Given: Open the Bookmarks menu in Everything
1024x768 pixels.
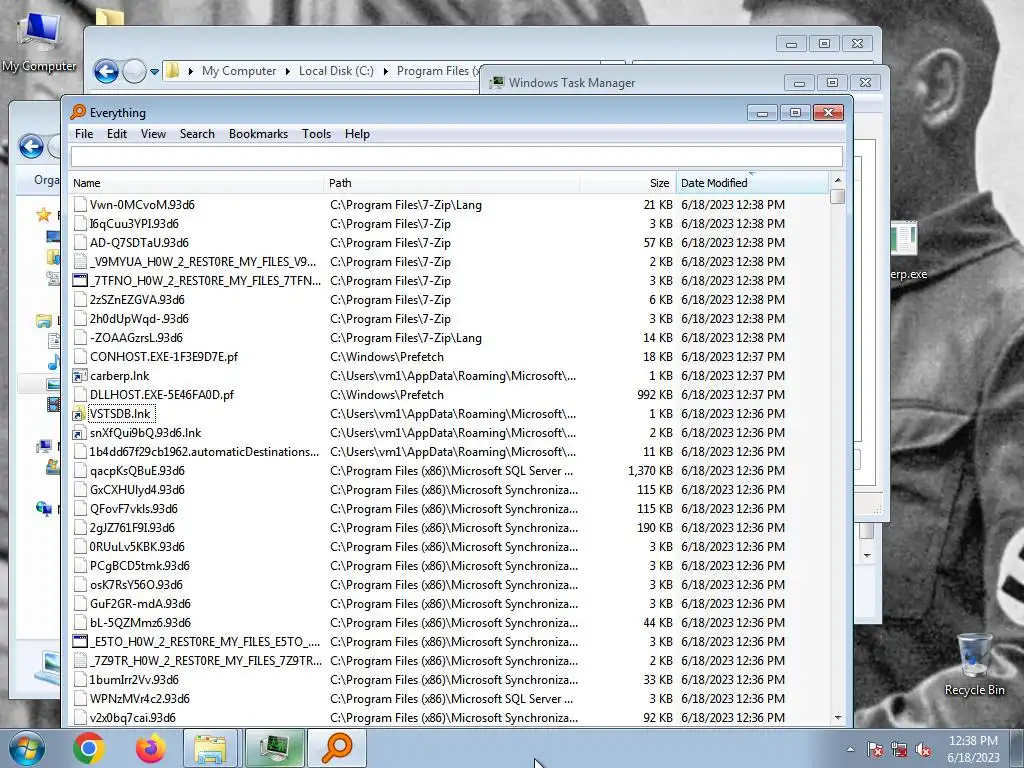Looking at the screenshot, I should [x=258, y=134].
